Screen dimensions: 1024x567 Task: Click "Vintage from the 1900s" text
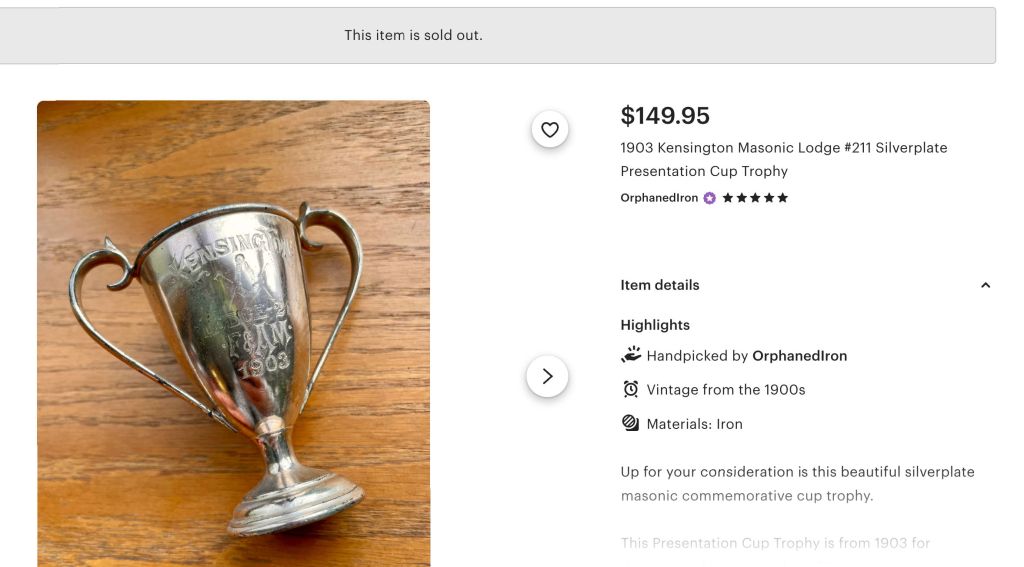click(x=725, y=390)
